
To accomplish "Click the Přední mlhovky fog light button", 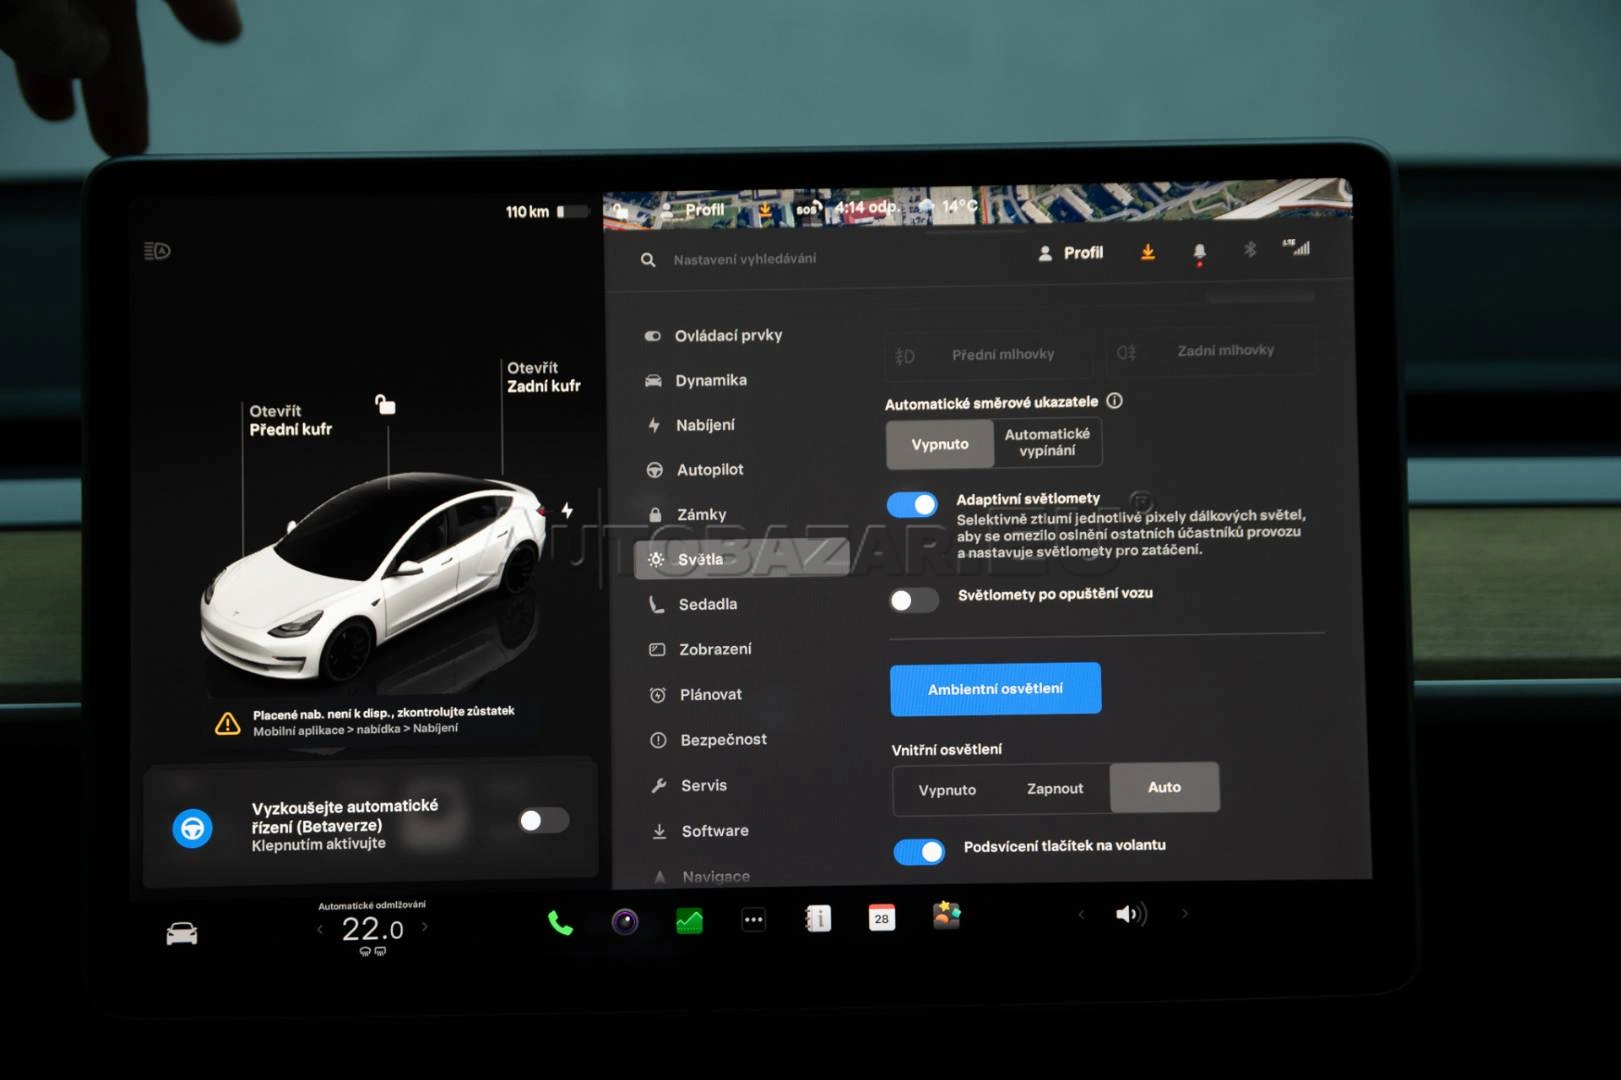I will tap(990, 355).
